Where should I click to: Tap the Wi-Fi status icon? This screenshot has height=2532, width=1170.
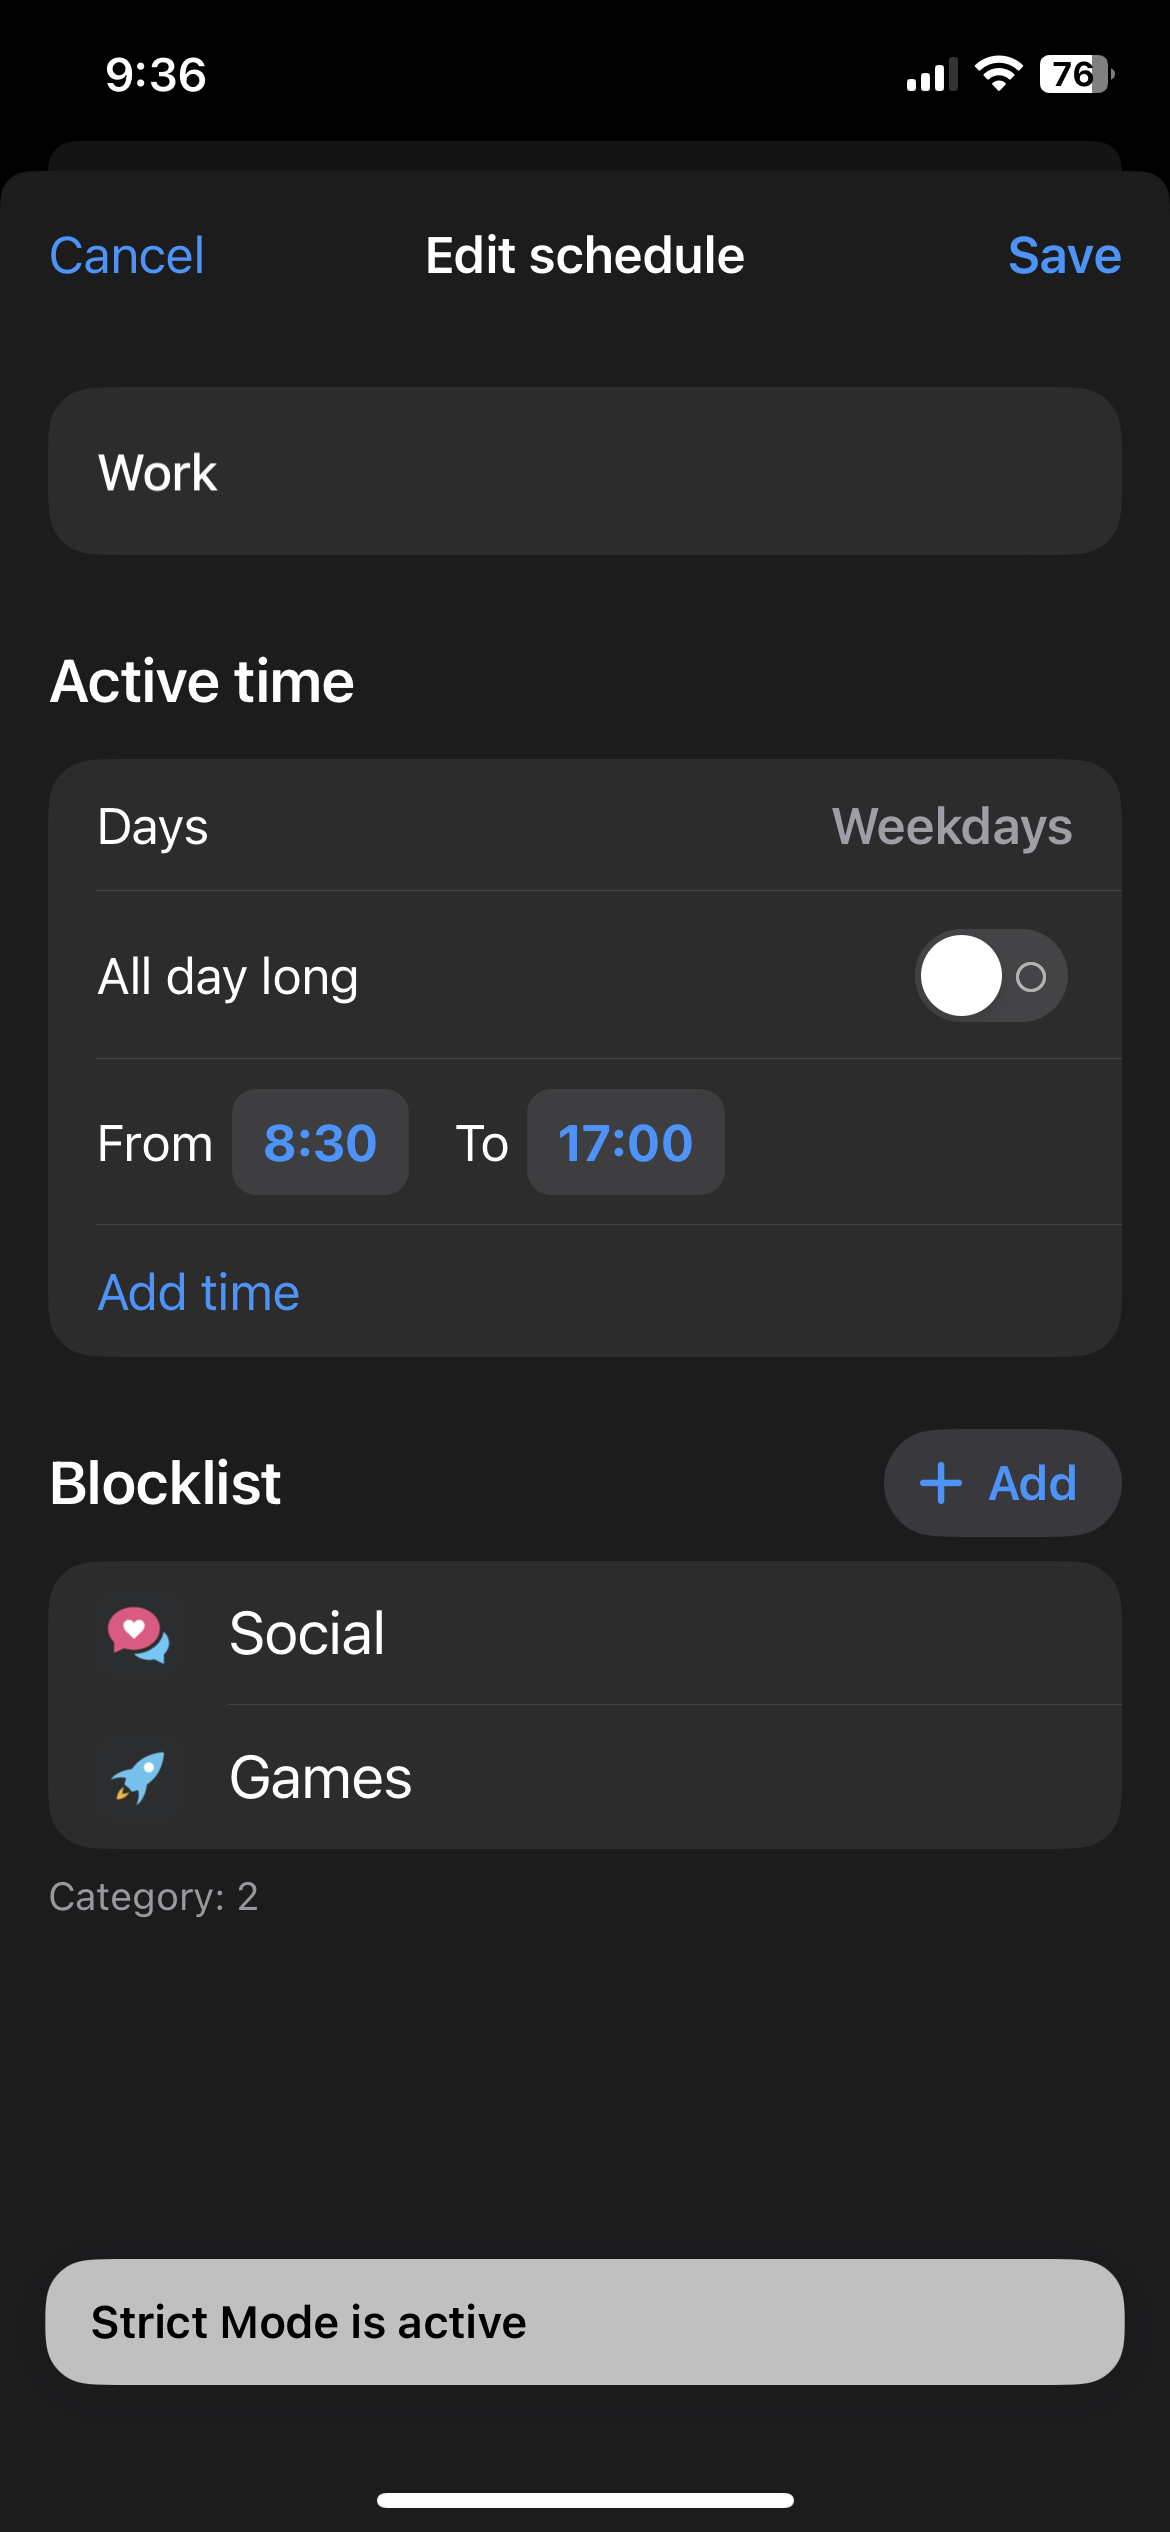[997, 74]
